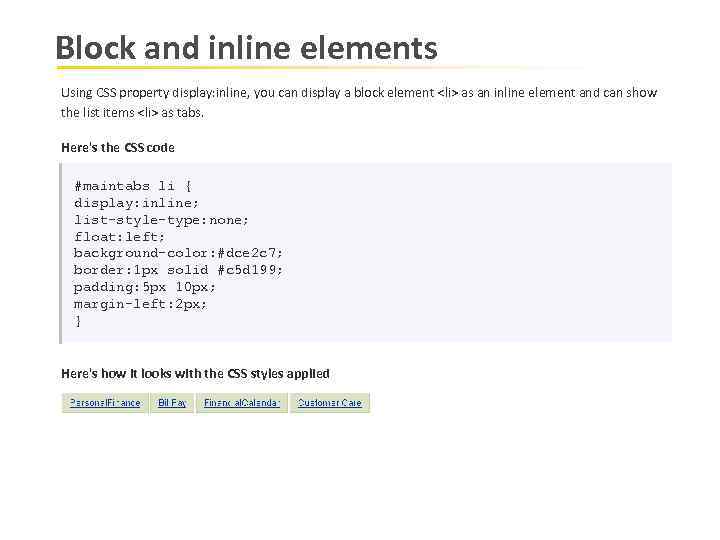Click the "background-color:#dce2c7;" code line

tap(178, 254)
